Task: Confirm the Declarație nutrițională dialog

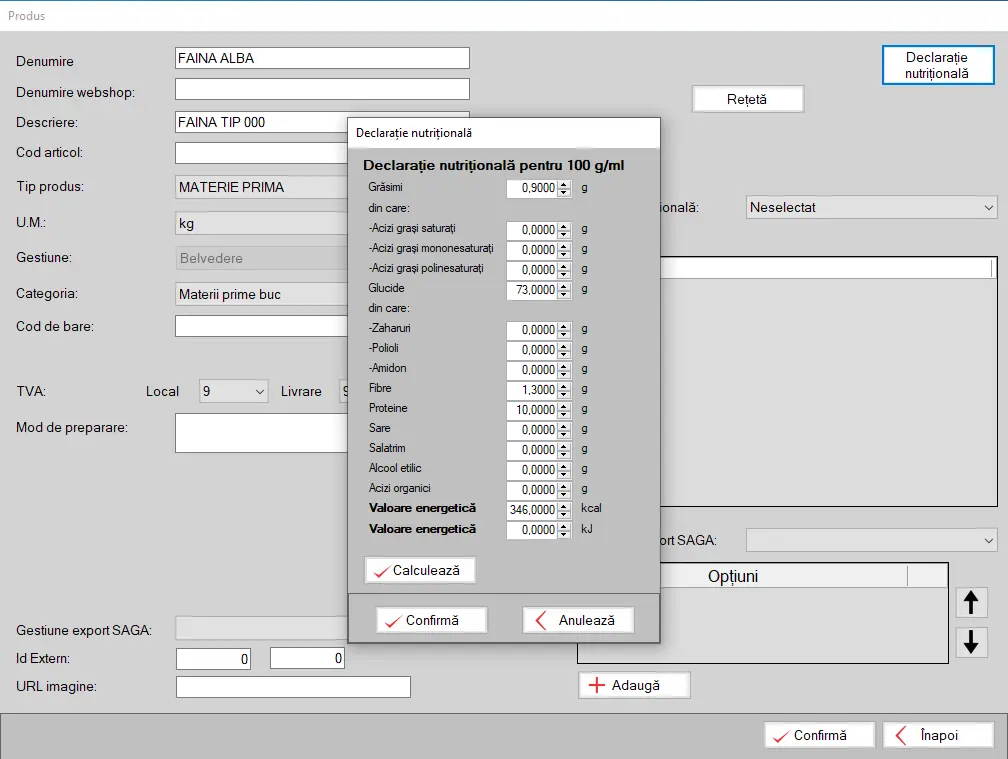Action: pos(431,620)
